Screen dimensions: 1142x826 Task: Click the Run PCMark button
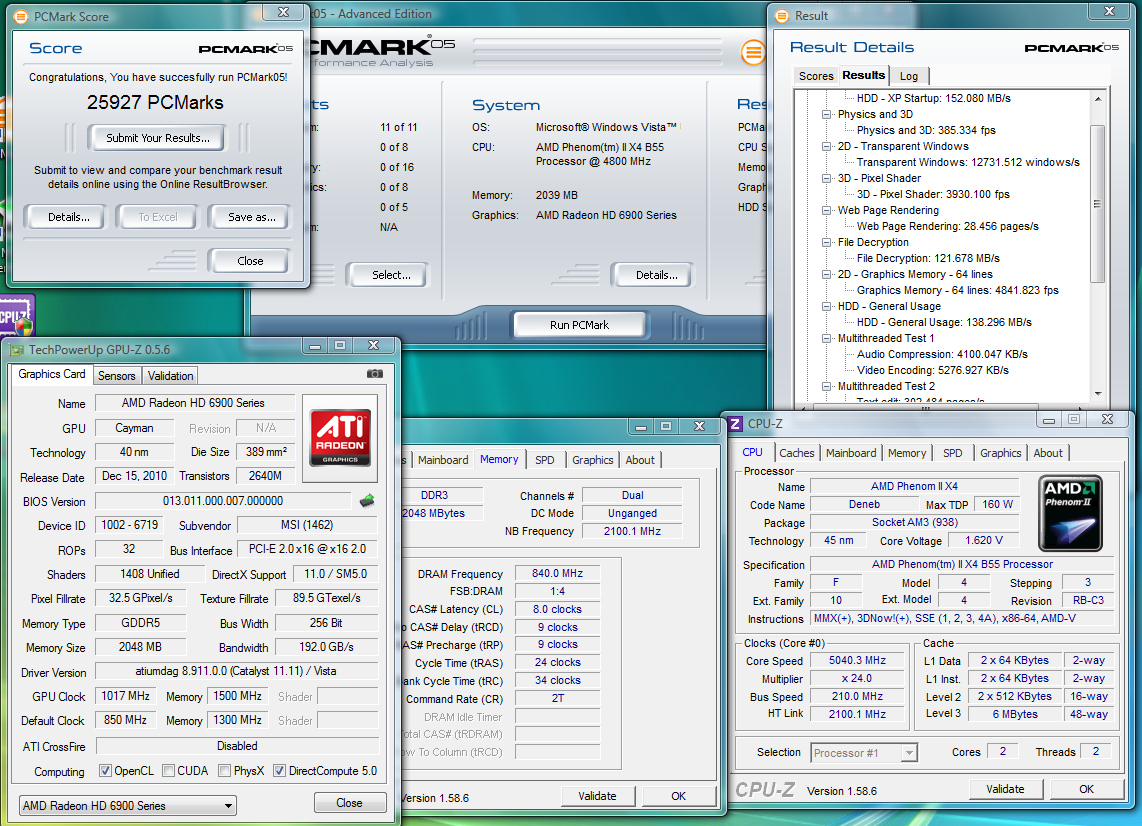point(579,325)
